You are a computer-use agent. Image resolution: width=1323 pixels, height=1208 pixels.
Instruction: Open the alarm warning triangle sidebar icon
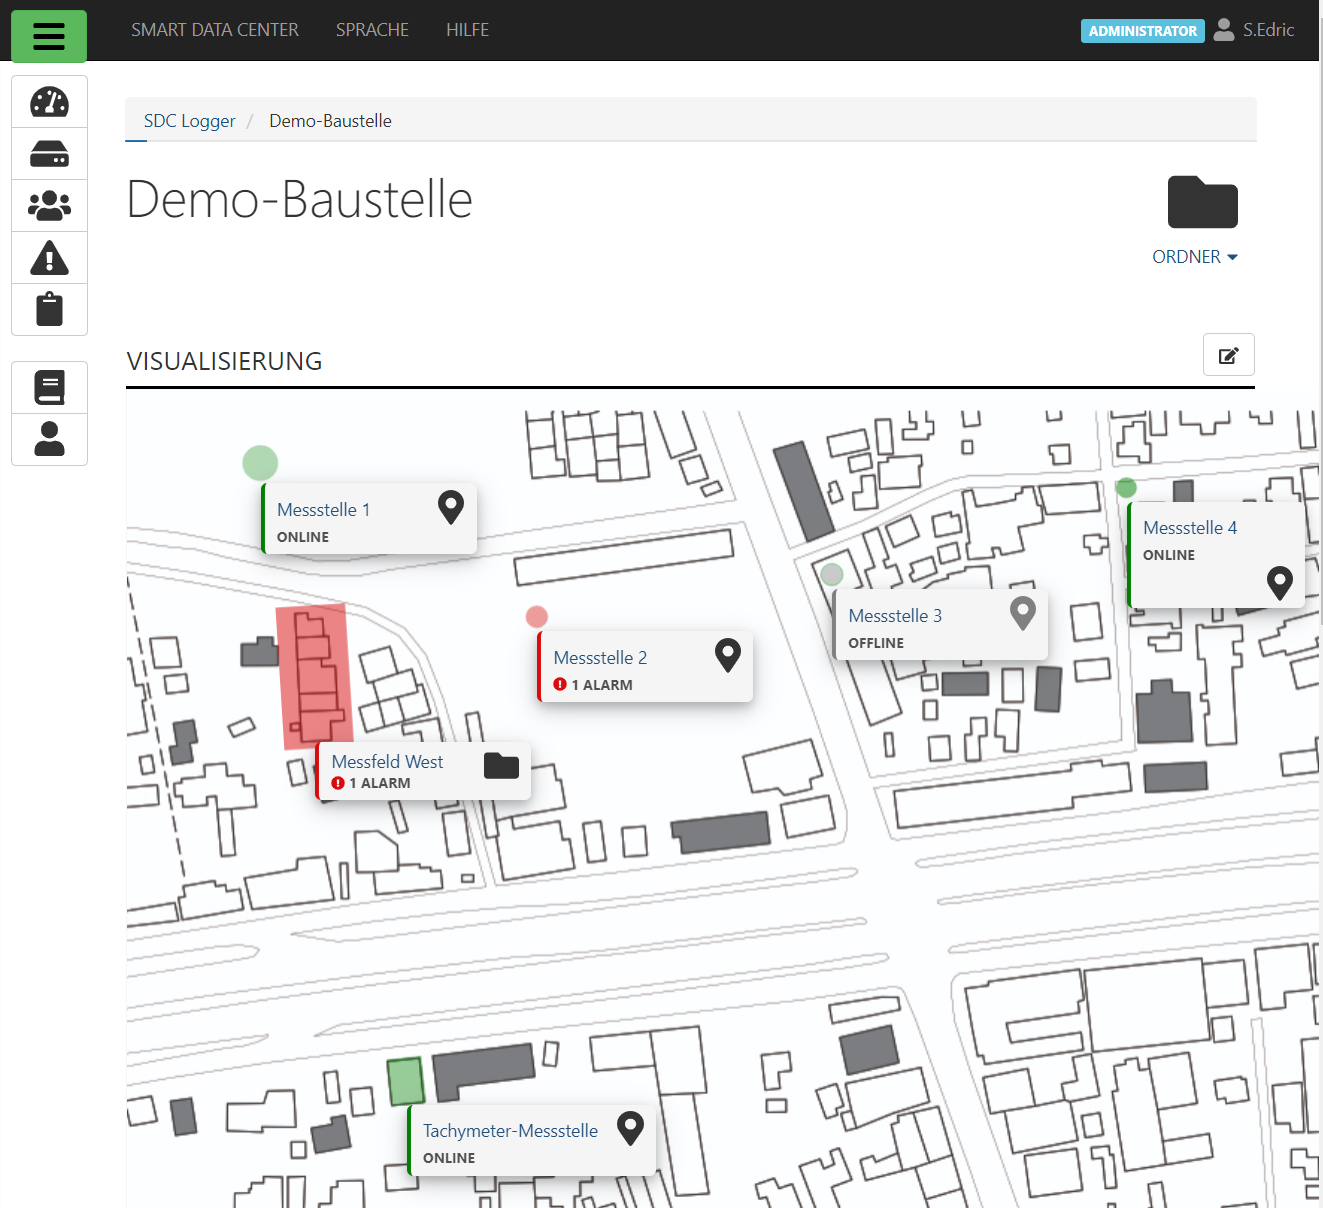[49, 258]
